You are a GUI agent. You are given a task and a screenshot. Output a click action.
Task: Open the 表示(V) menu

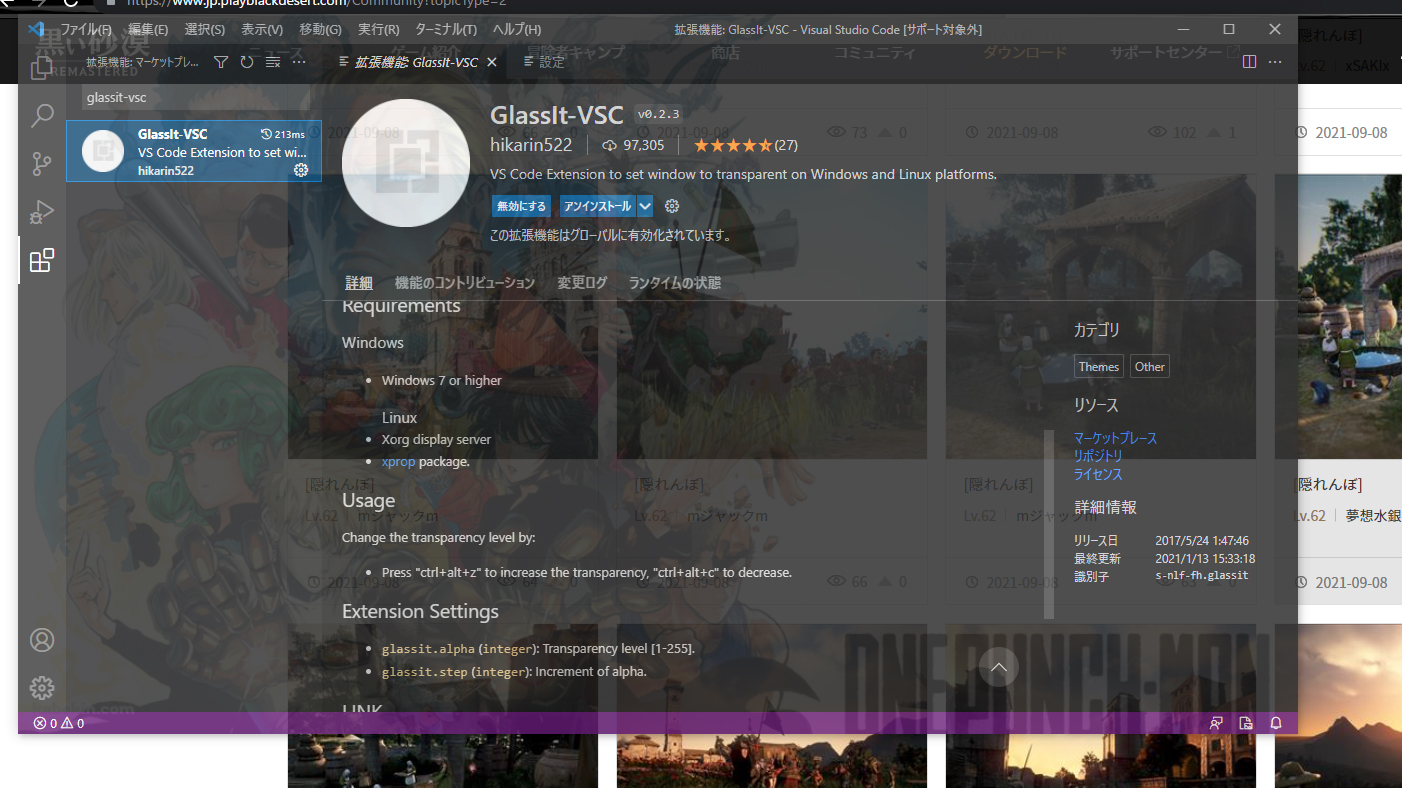tap(262, 29)
